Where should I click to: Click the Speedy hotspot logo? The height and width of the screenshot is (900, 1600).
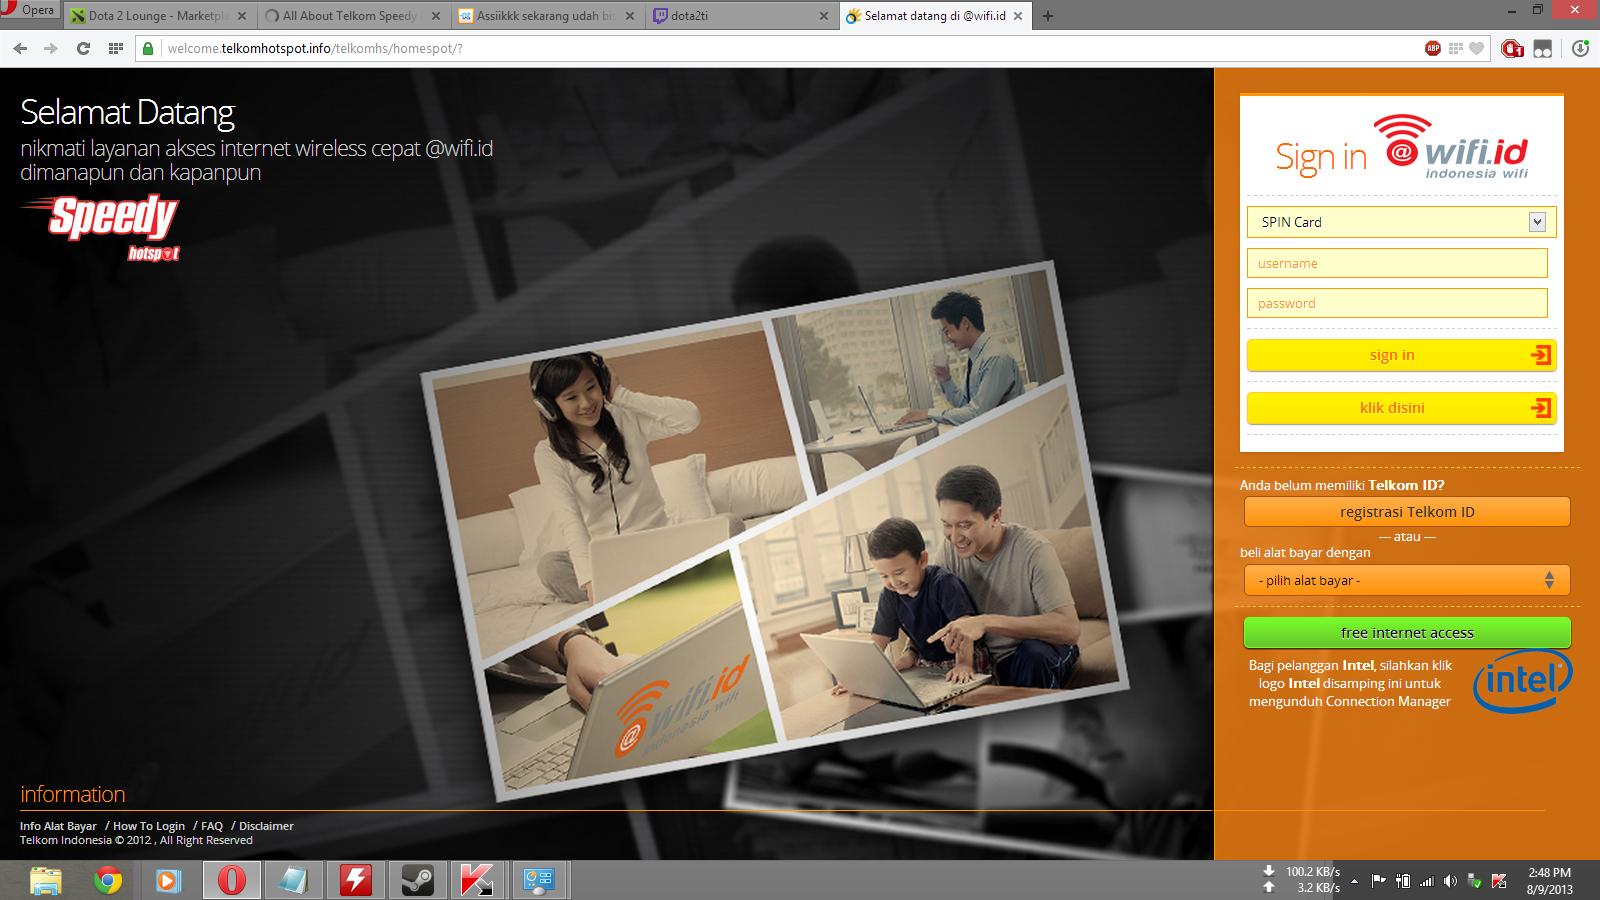point(100,228)
